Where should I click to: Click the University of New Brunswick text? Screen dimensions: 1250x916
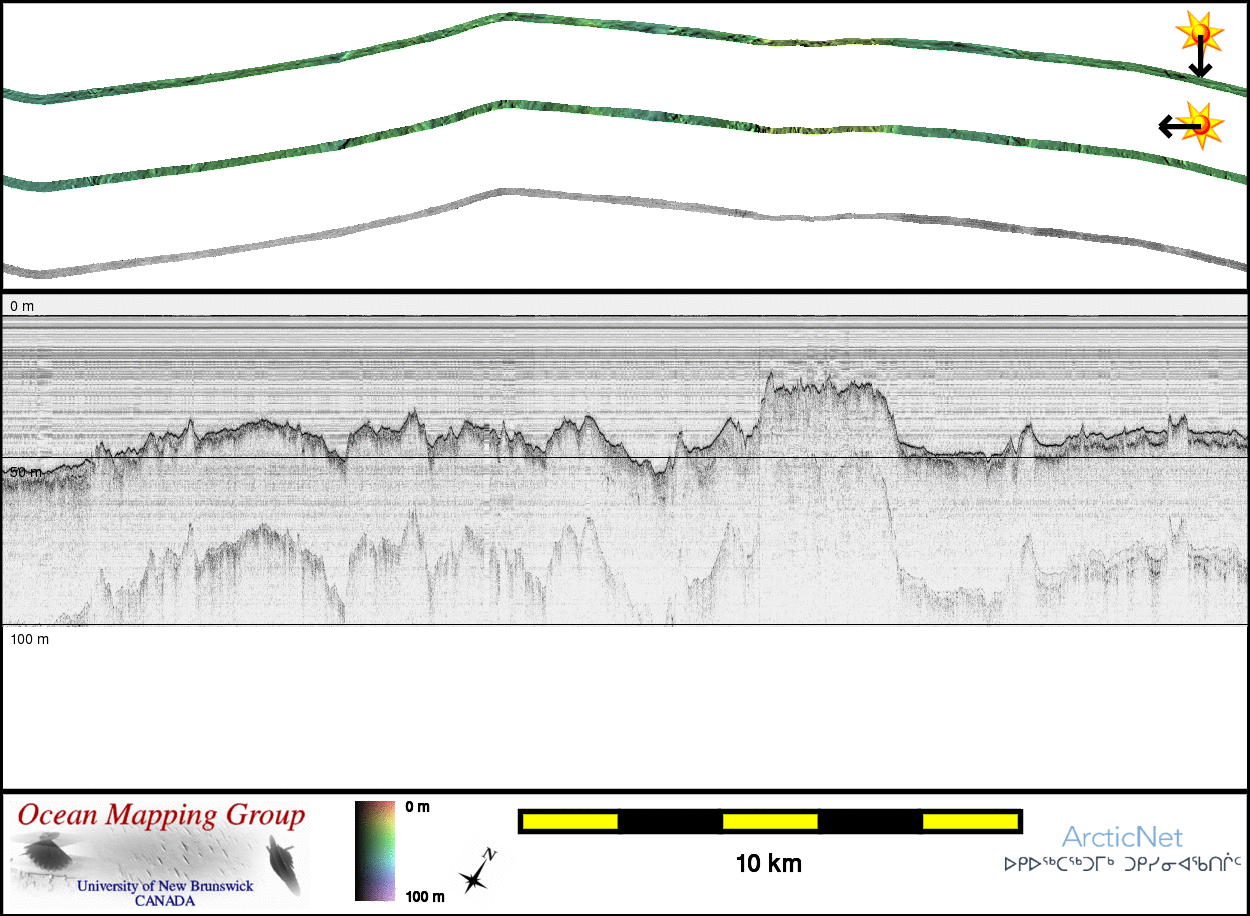point(165,886)
